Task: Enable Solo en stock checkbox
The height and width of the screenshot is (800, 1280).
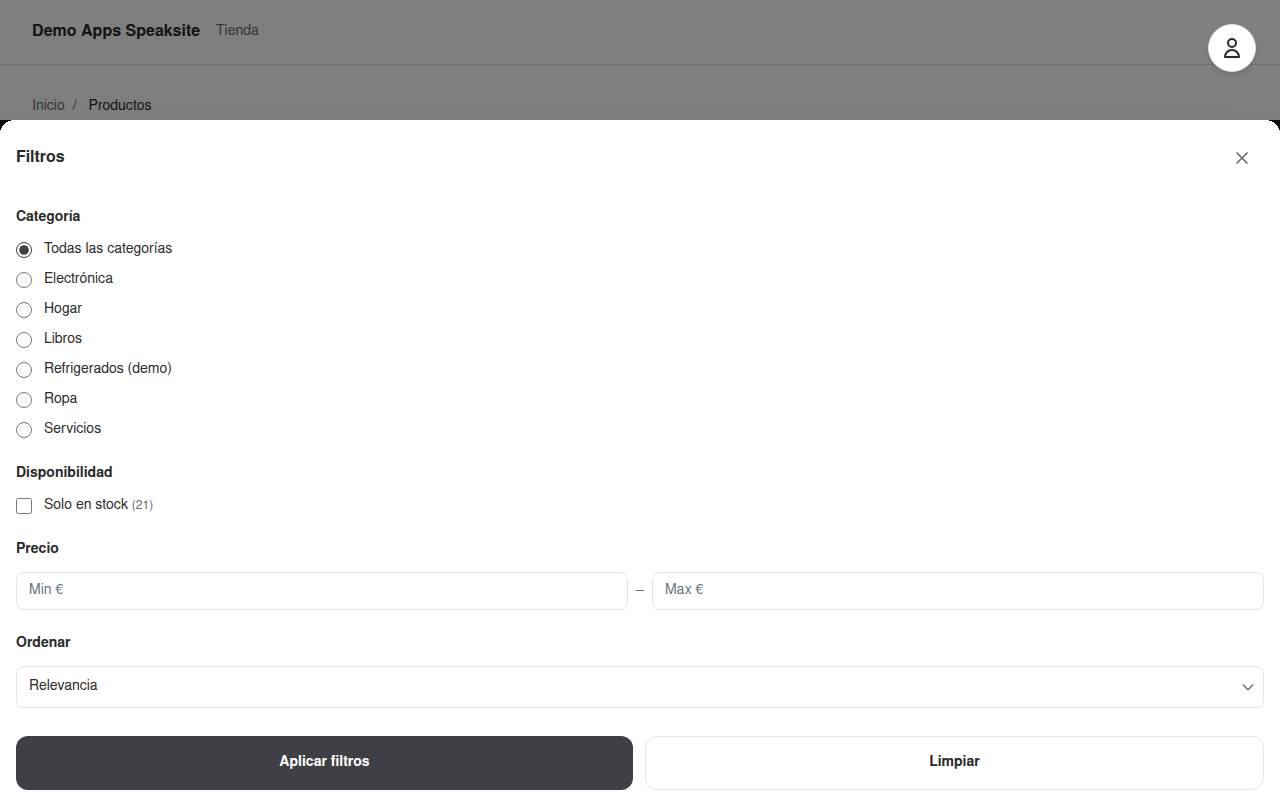Action: pyautogui.click(x=24, y=506)
